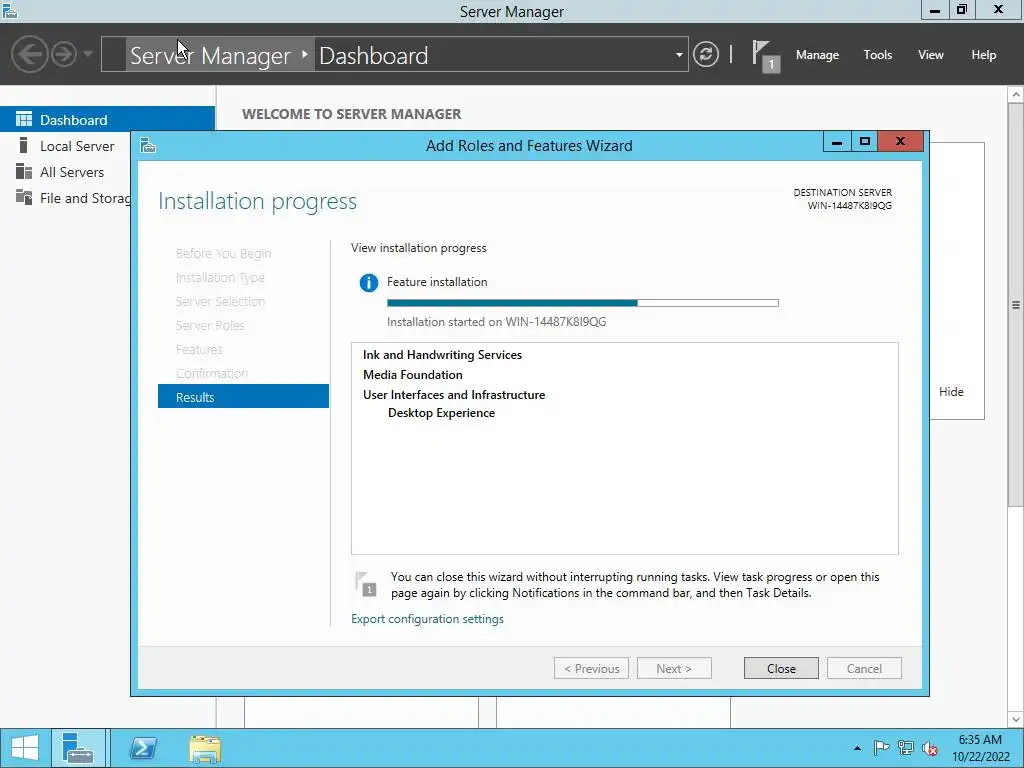Click Export configuration settings link
1024x768 pixels.
click(427, 618)
